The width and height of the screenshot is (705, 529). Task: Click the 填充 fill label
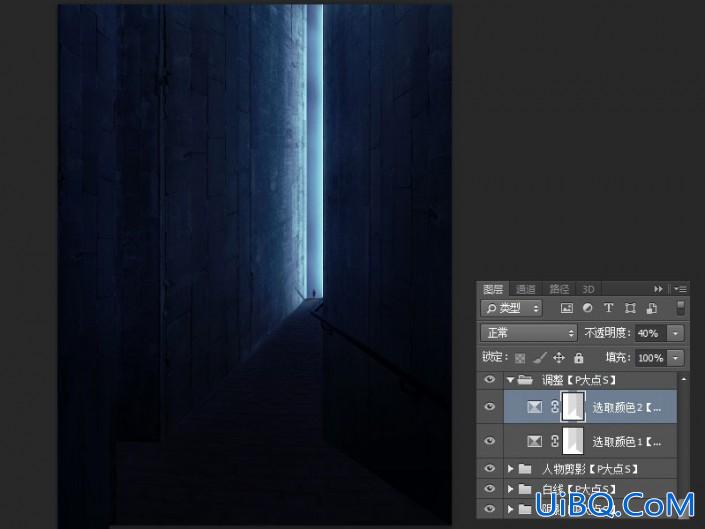[618, 358]
